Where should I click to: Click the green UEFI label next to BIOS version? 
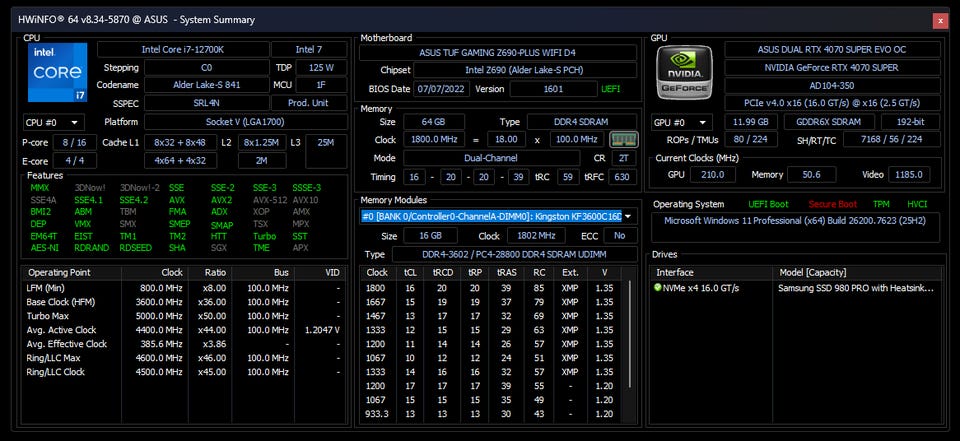610,89
